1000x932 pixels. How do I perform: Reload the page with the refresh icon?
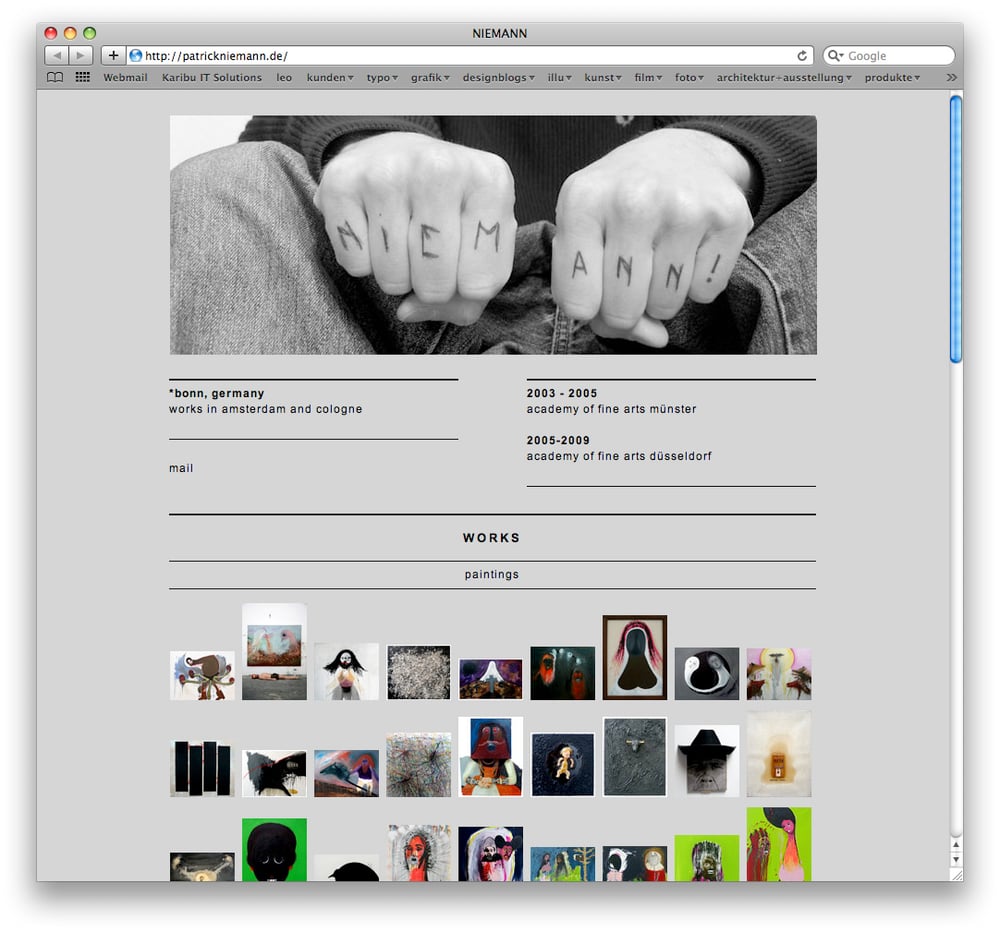(802, 55)
